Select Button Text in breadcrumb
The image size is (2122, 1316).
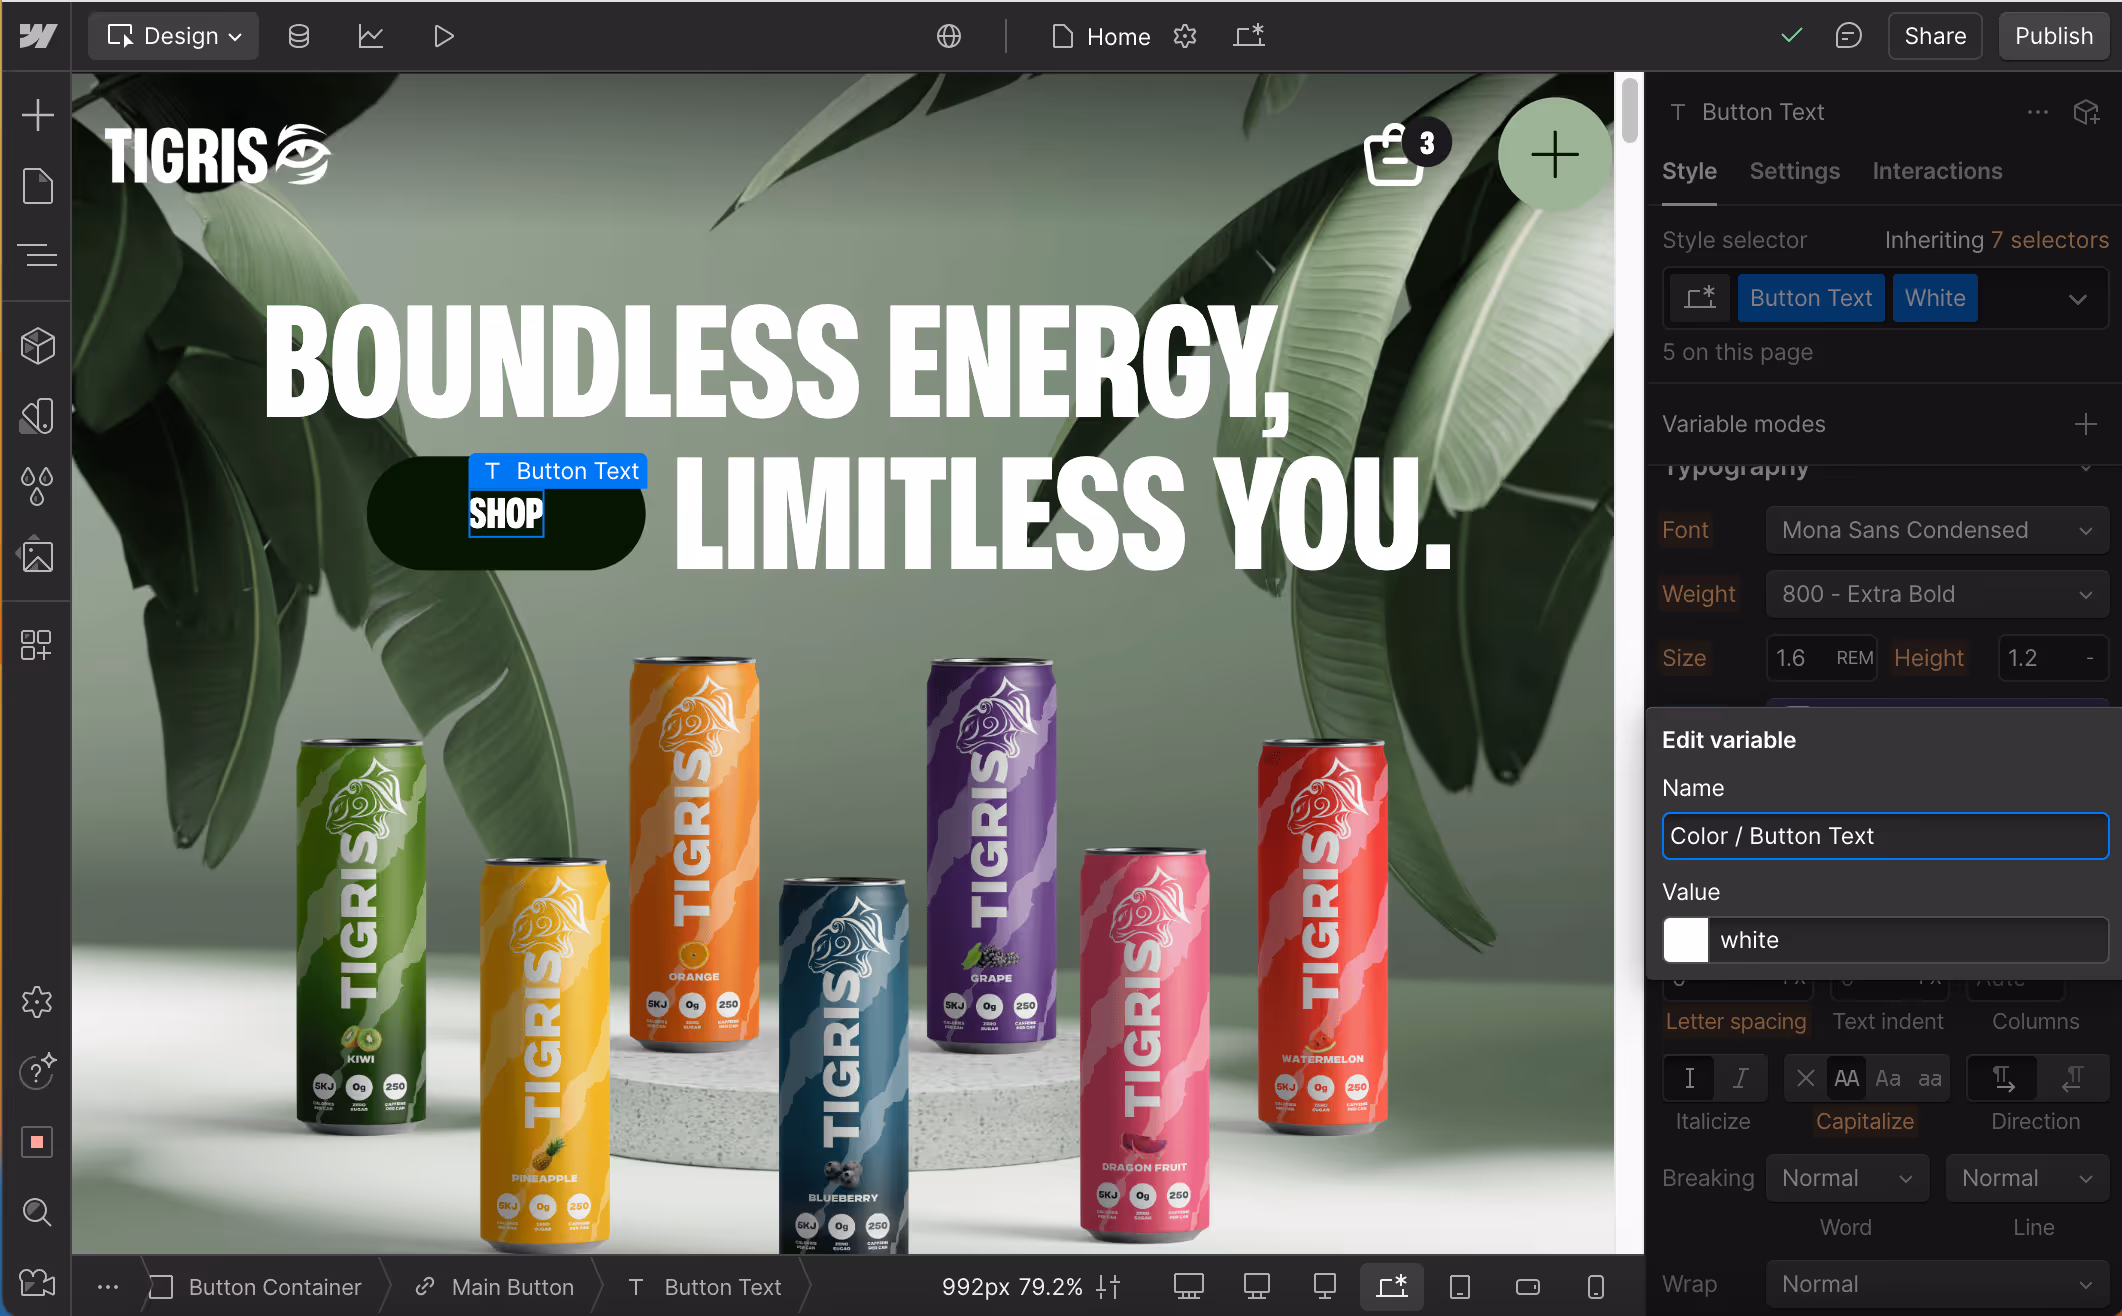pyautogui.click(x=705, y=1286)
